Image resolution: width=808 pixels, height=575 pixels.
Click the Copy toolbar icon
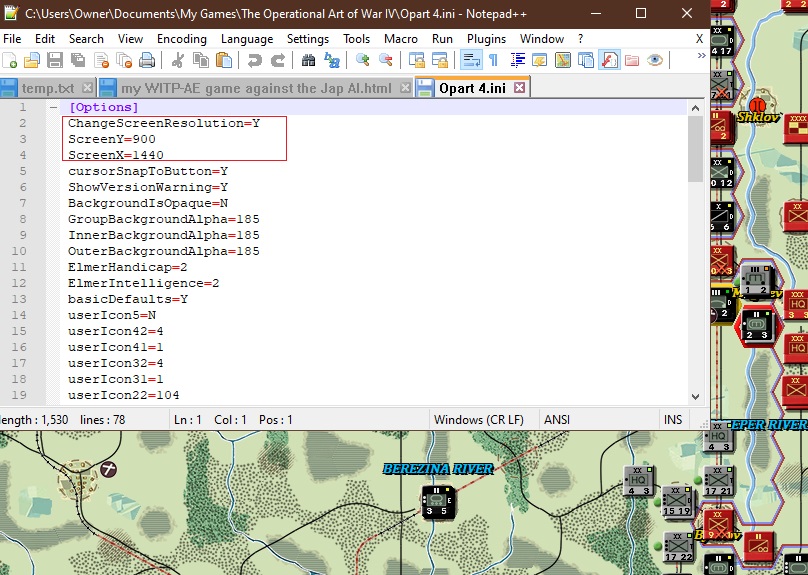pos(200,60)
